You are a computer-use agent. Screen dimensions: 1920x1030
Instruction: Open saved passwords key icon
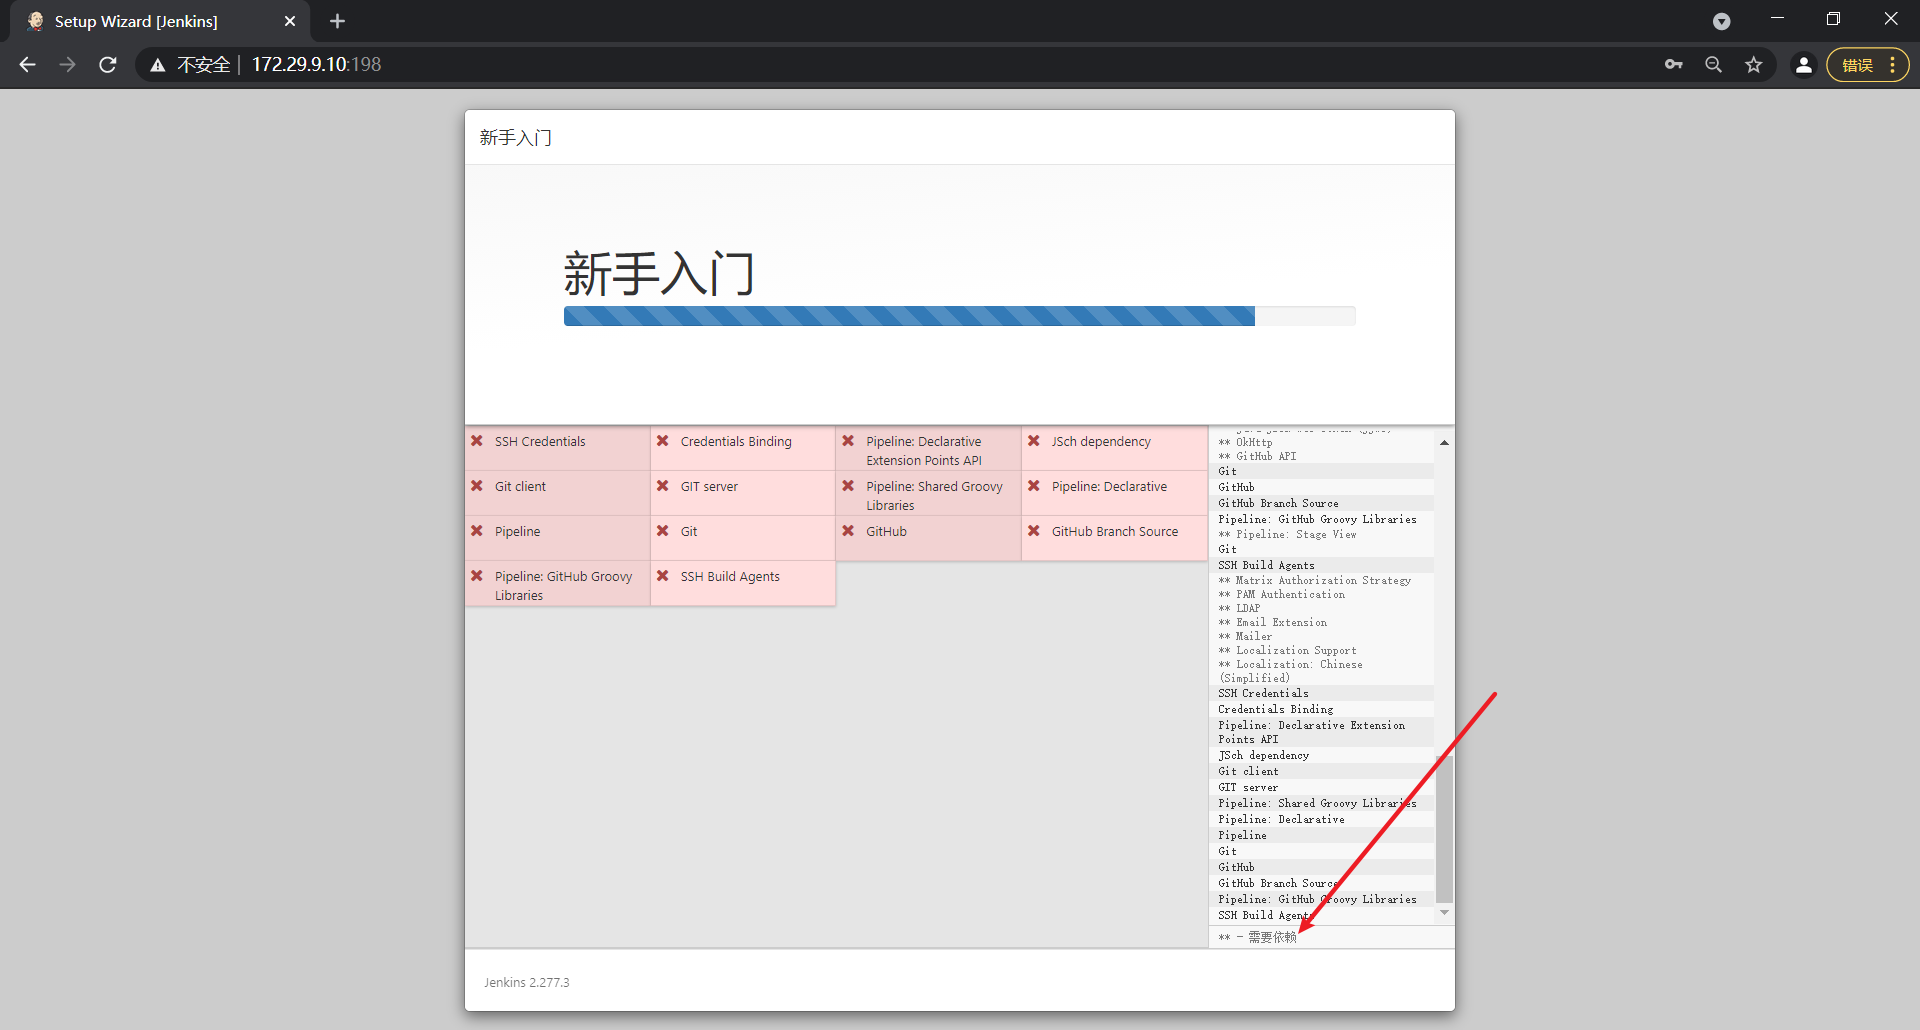tap(1673, 65)
